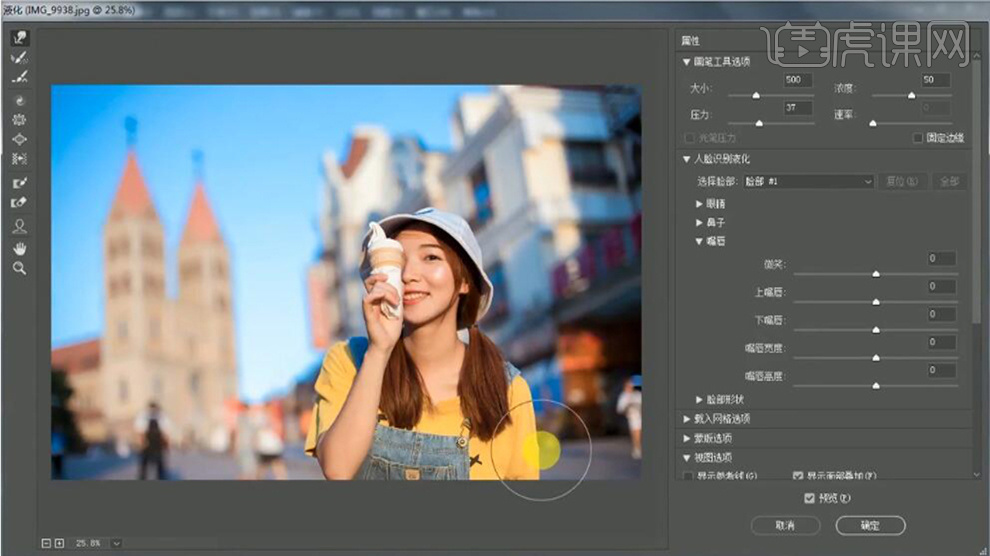This screenshot has height=556, width=990.
Task: Click the 微笑 smile slider handle
Action: coord(876,273)
